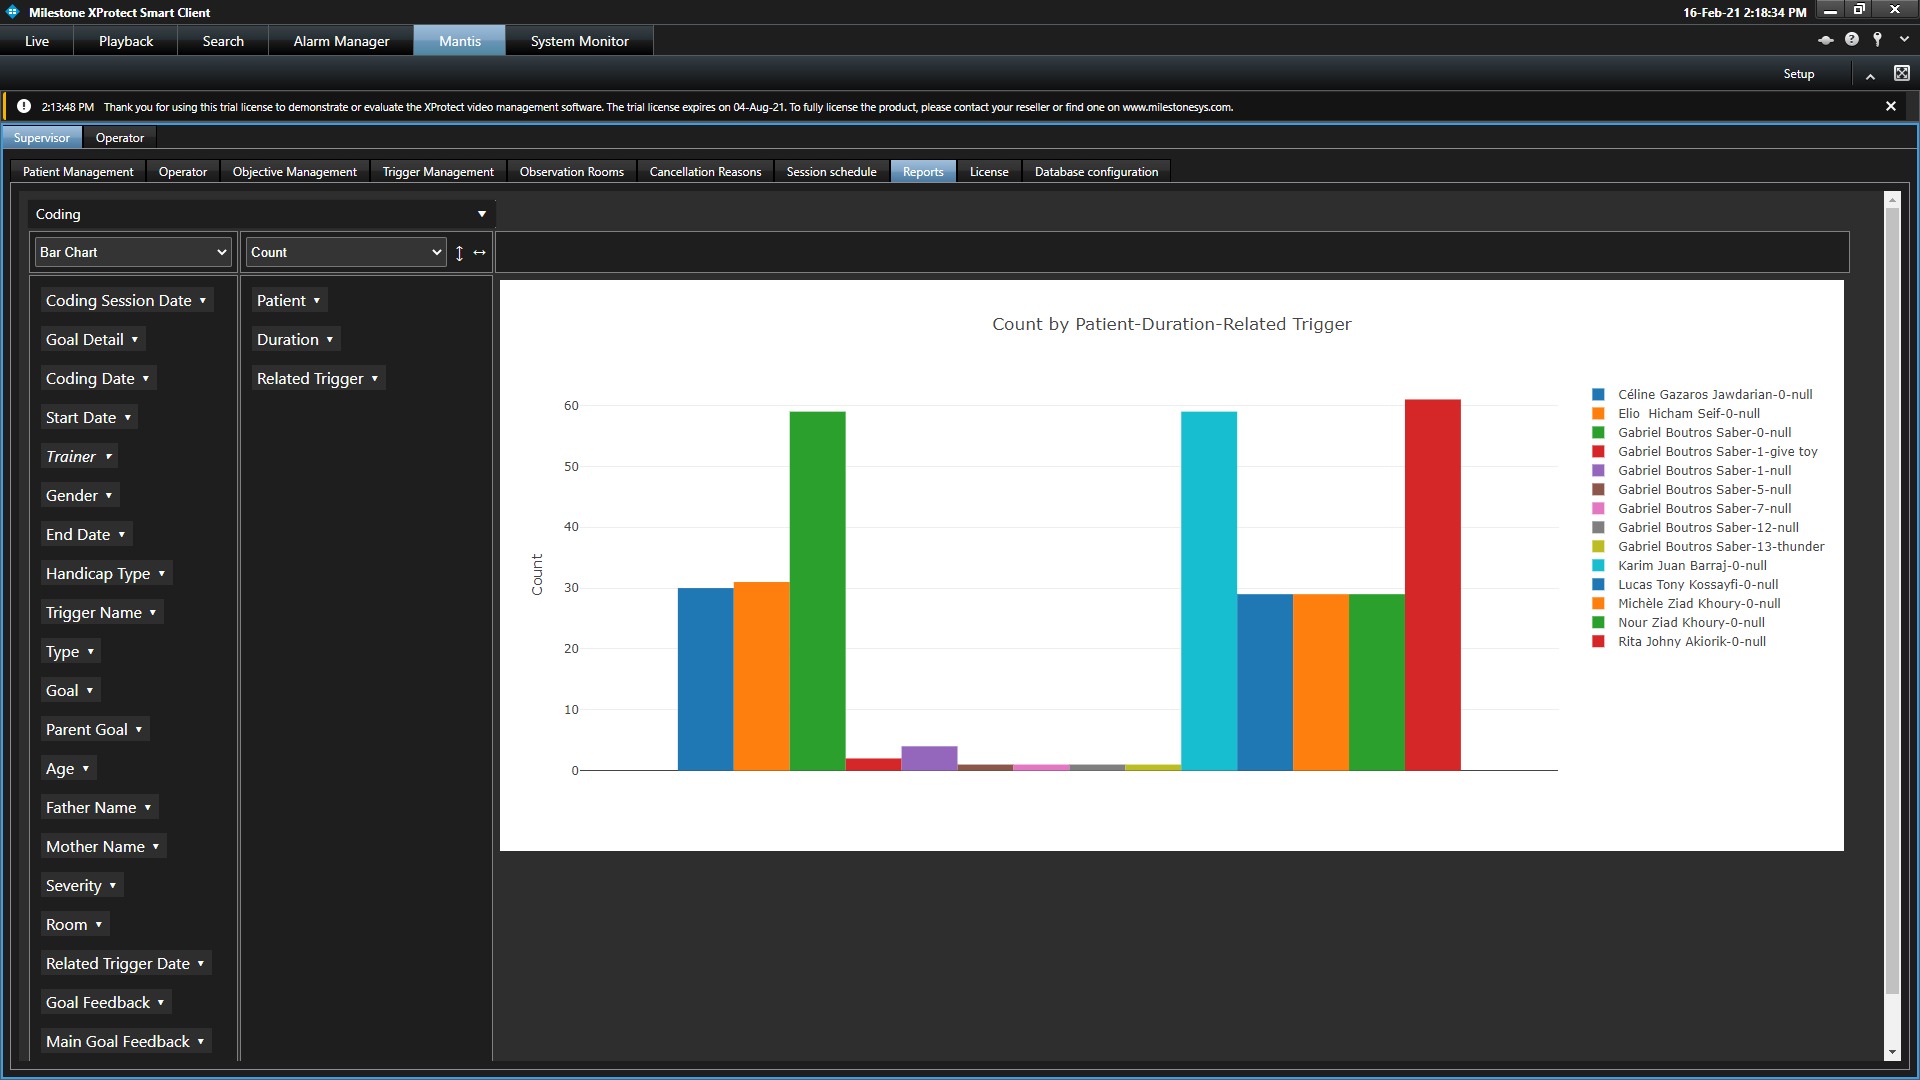Switch to Playback tab
Screen dimensions: 1920x1080
click(x=126, y=41)
